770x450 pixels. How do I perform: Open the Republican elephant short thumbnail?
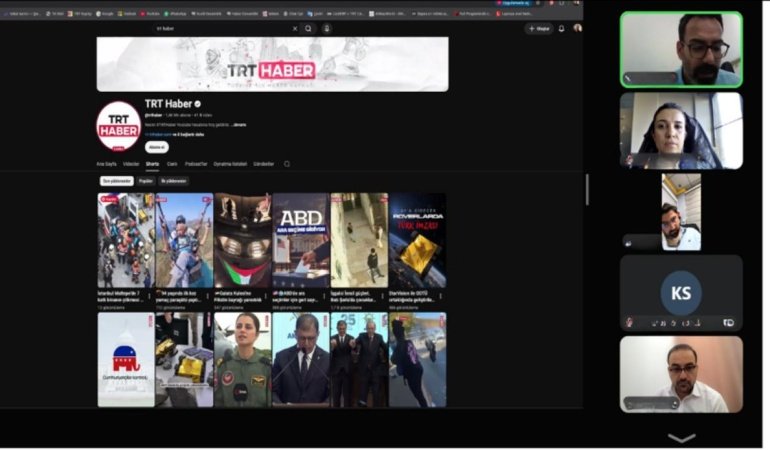point(126,360)
